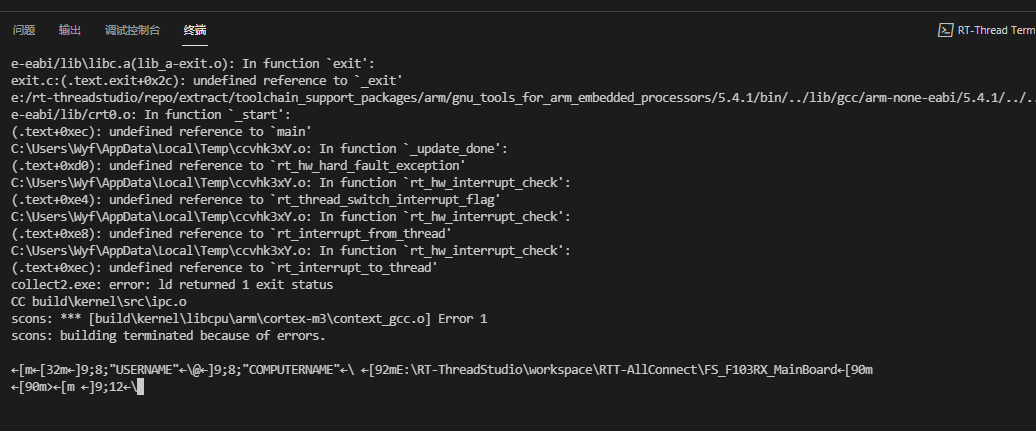Click the CC build\kernel\src\ipc.o line
Screen dimensions: 1036x431
point(99,301)
